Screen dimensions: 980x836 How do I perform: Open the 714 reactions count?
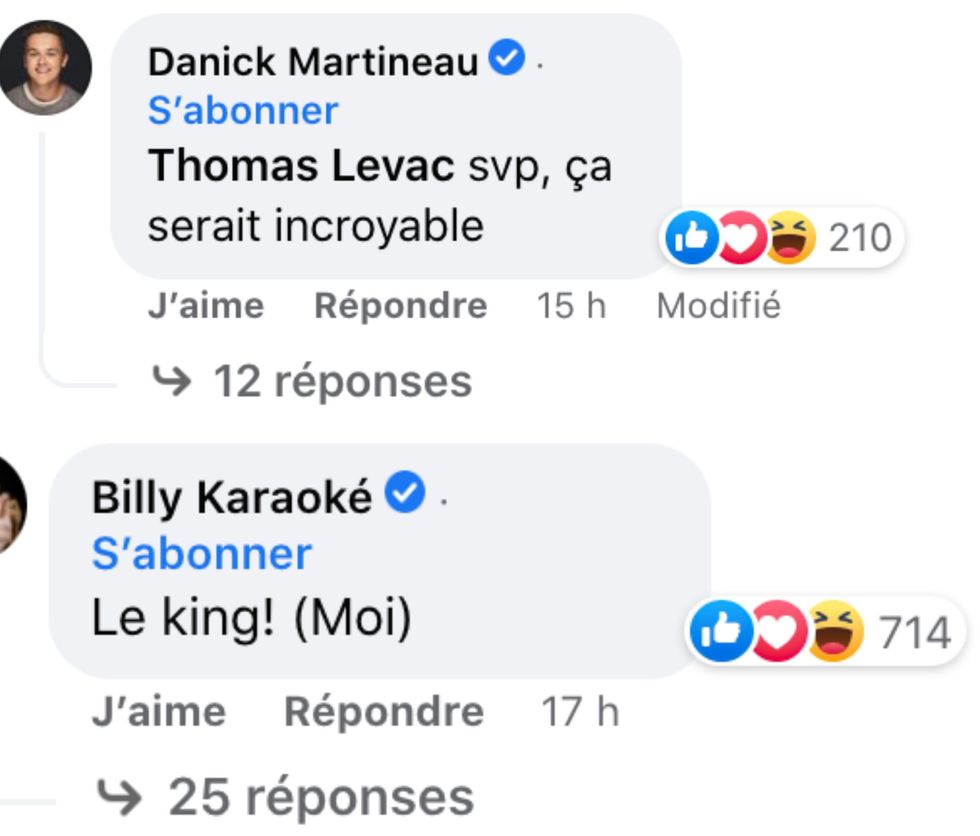pos(914,634)
